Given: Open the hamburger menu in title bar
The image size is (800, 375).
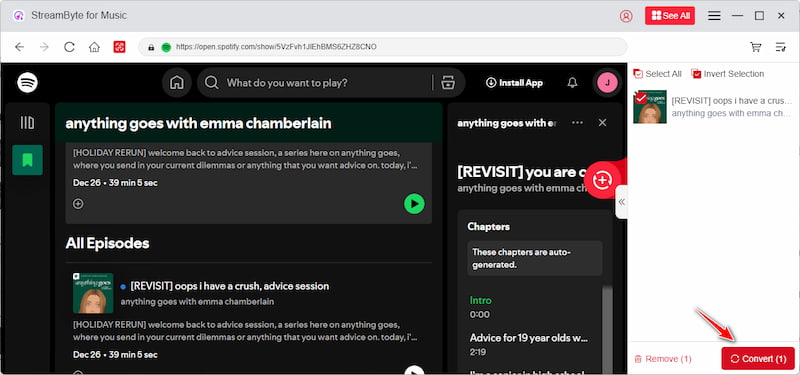Looking at the screenshot, I should coord(714,16).
